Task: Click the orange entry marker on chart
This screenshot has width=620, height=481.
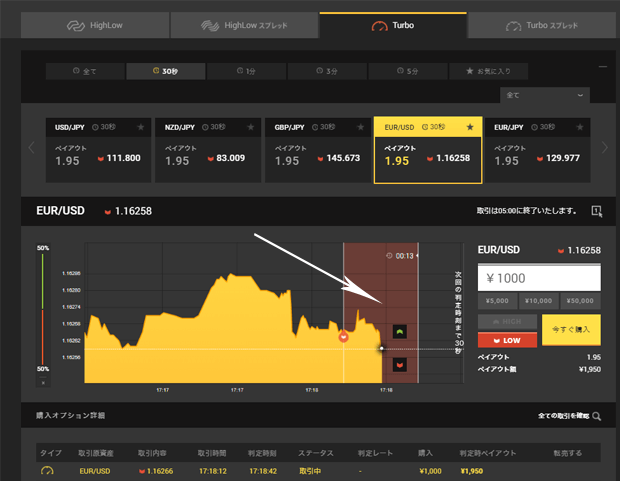Action: click(344, 337)
